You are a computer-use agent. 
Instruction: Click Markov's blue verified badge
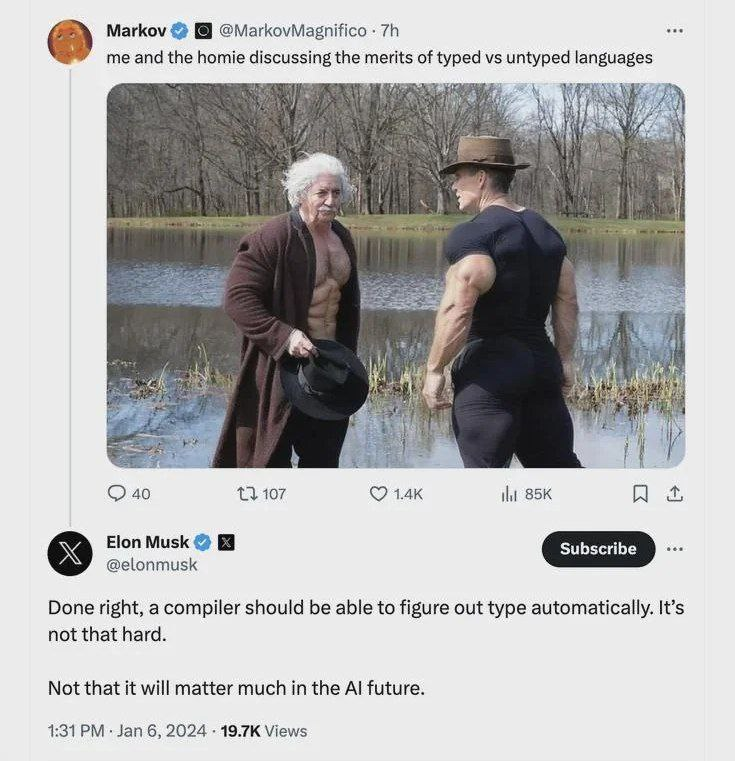(180, 31)
